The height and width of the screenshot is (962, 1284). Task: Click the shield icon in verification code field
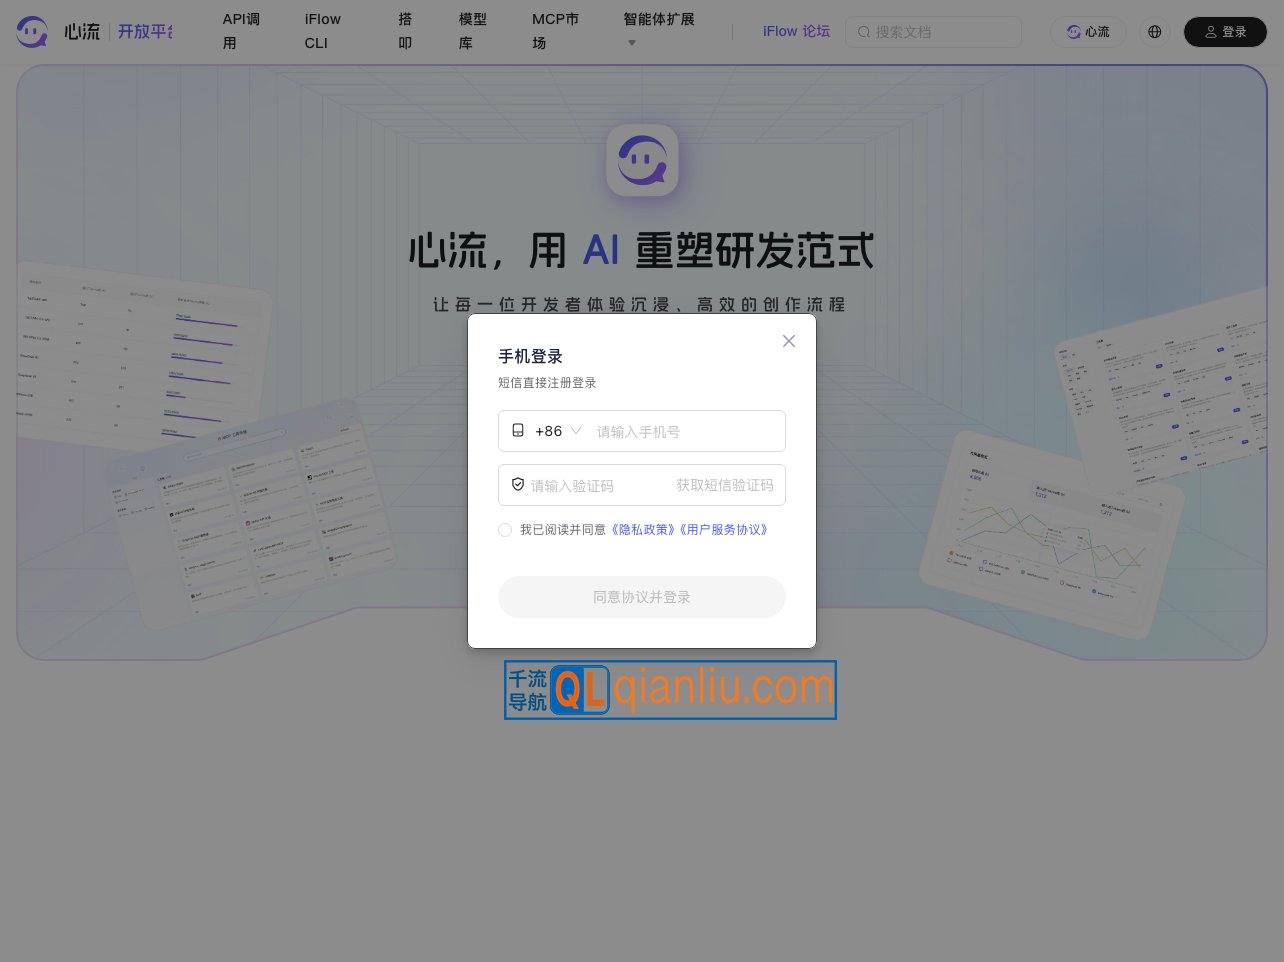[x=518, y=484]
